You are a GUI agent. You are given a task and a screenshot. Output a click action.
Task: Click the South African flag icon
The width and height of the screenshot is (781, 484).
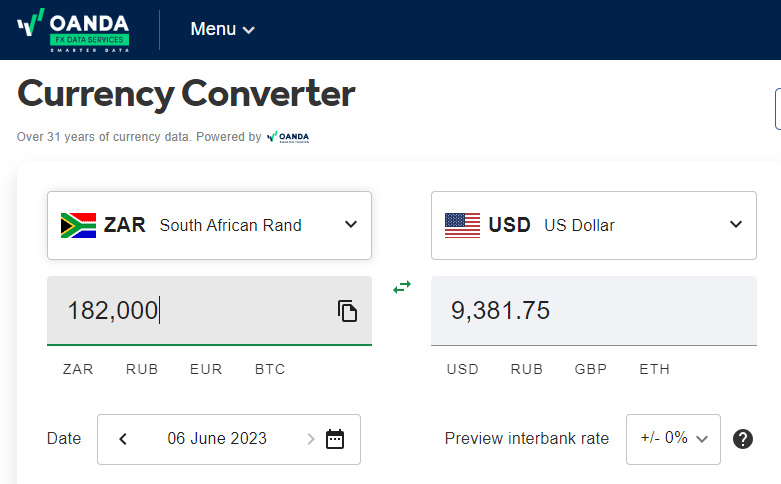tap(78, 225)
